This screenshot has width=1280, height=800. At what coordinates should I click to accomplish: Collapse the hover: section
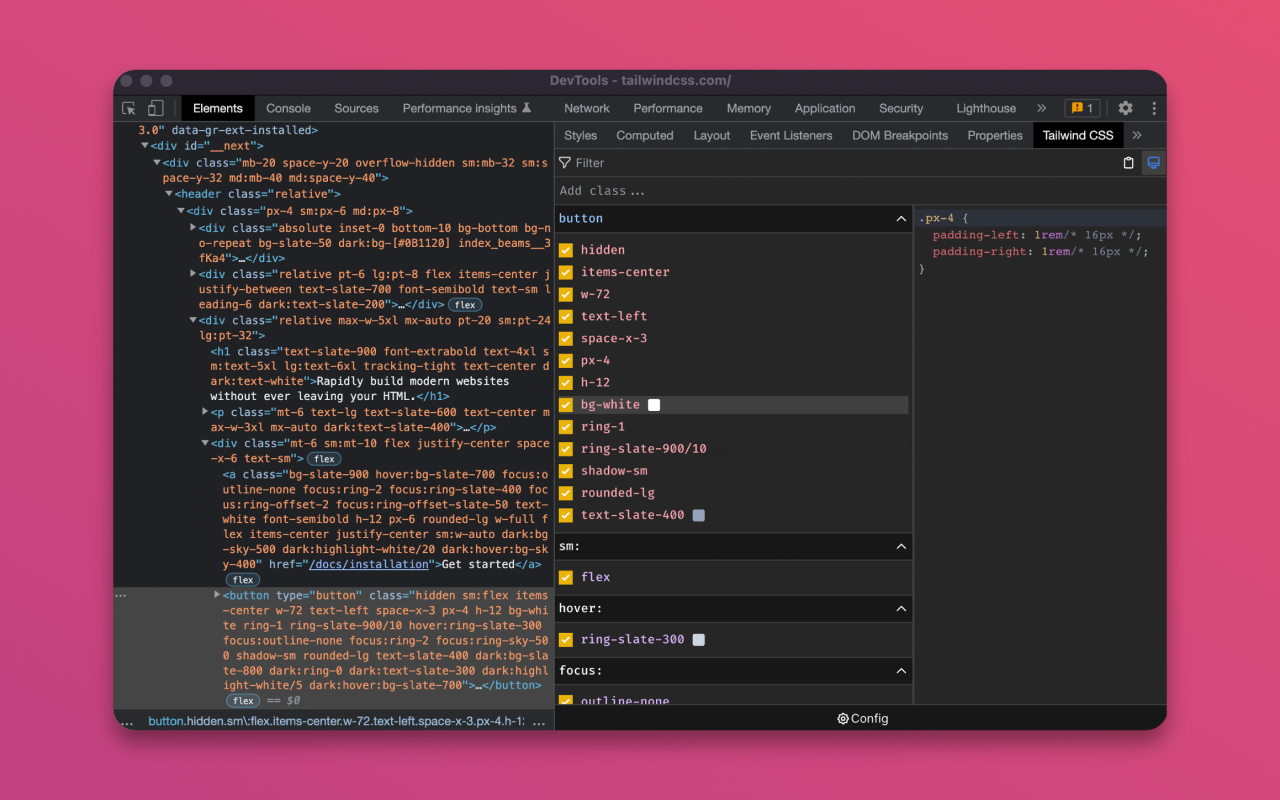pos(901,608)
